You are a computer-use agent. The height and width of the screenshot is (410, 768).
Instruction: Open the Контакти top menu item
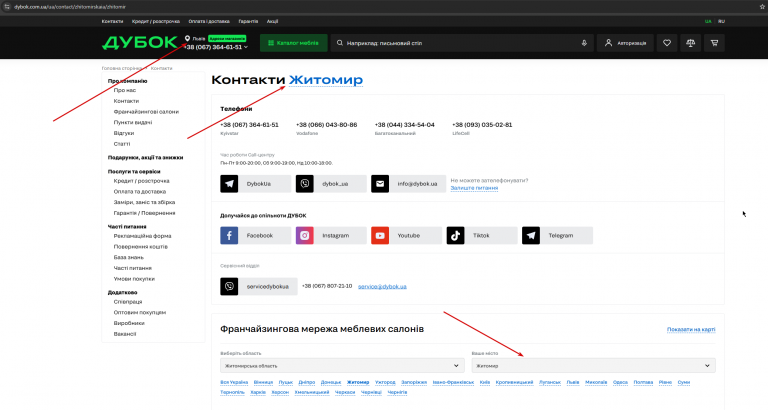112,22
